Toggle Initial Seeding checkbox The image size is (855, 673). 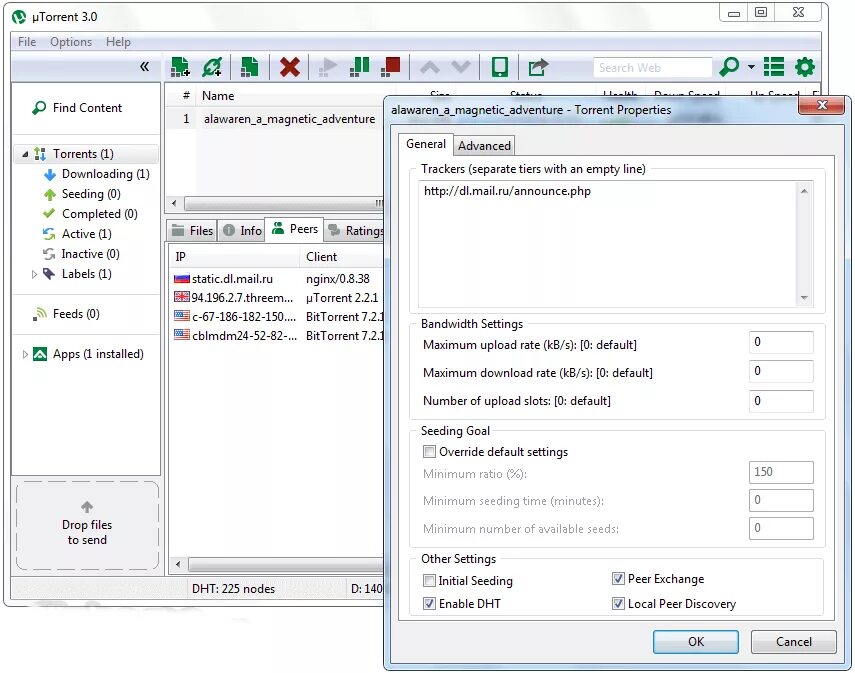[430, 581]
